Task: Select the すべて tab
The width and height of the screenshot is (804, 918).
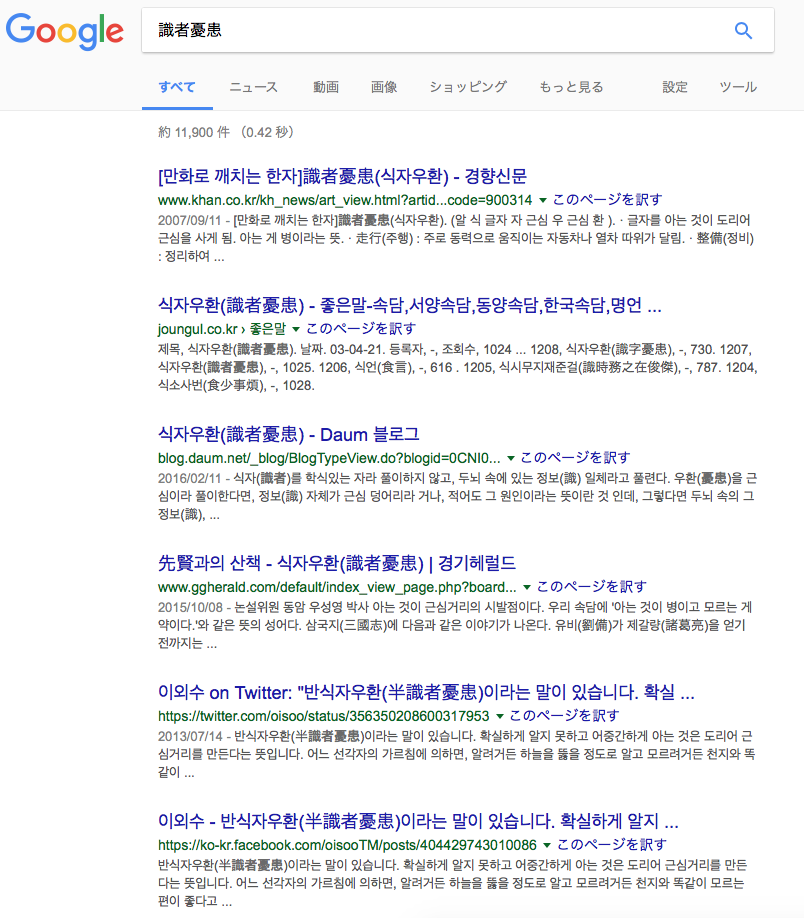Action: (176, 87)
